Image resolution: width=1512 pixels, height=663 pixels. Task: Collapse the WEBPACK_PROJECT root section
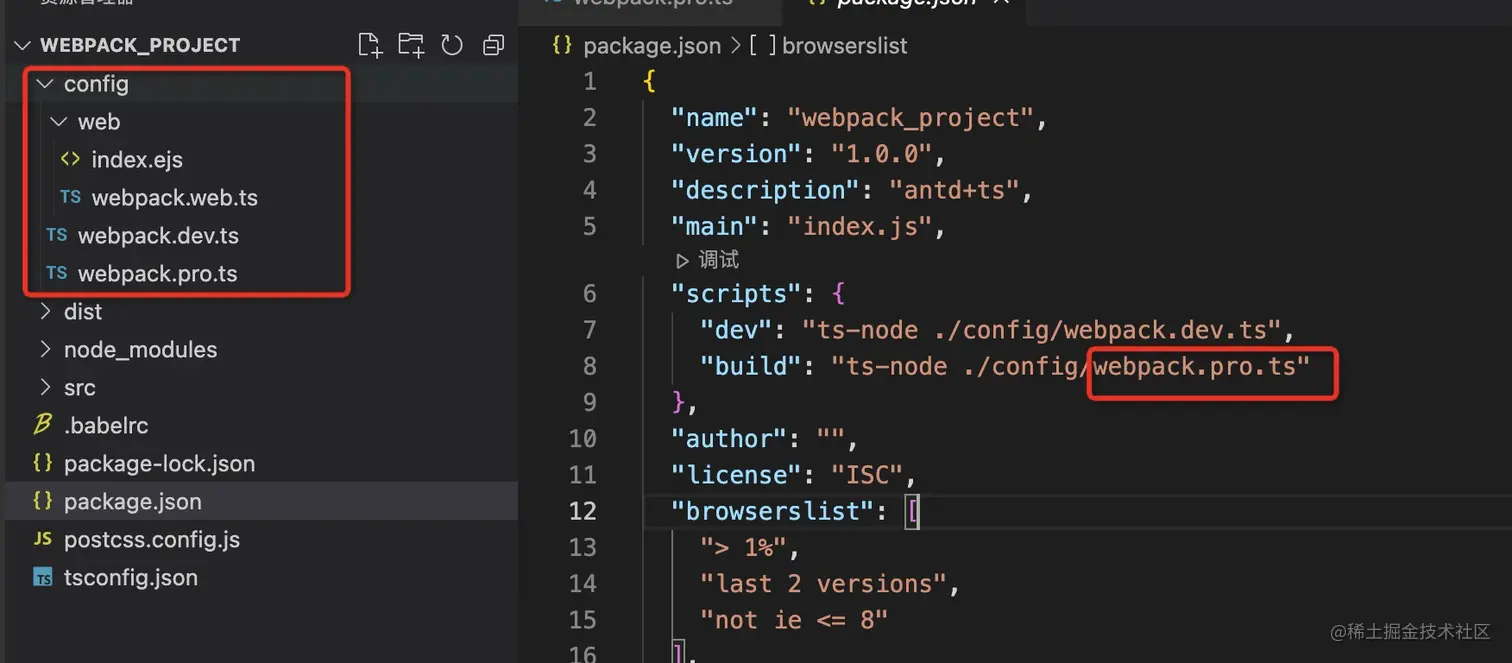click(23, 45)
